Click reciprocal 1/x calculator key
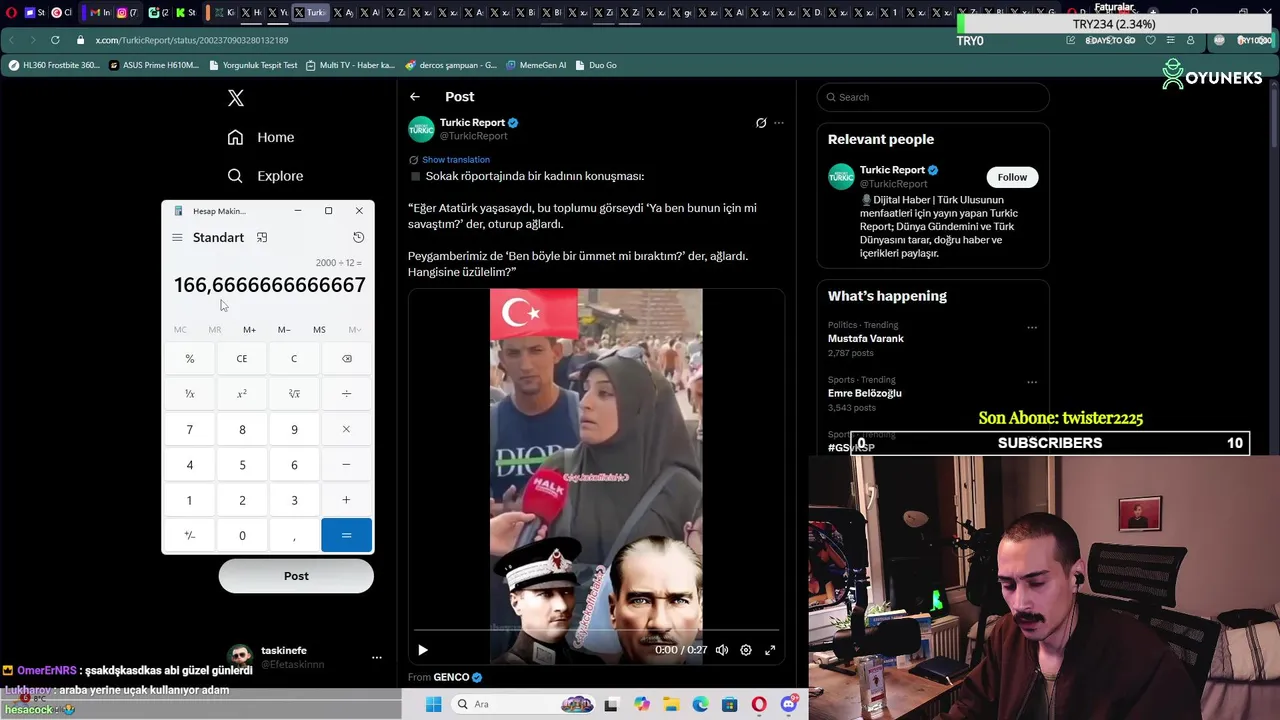This screenshot has height=720, width=1280. tap(190, 394)
